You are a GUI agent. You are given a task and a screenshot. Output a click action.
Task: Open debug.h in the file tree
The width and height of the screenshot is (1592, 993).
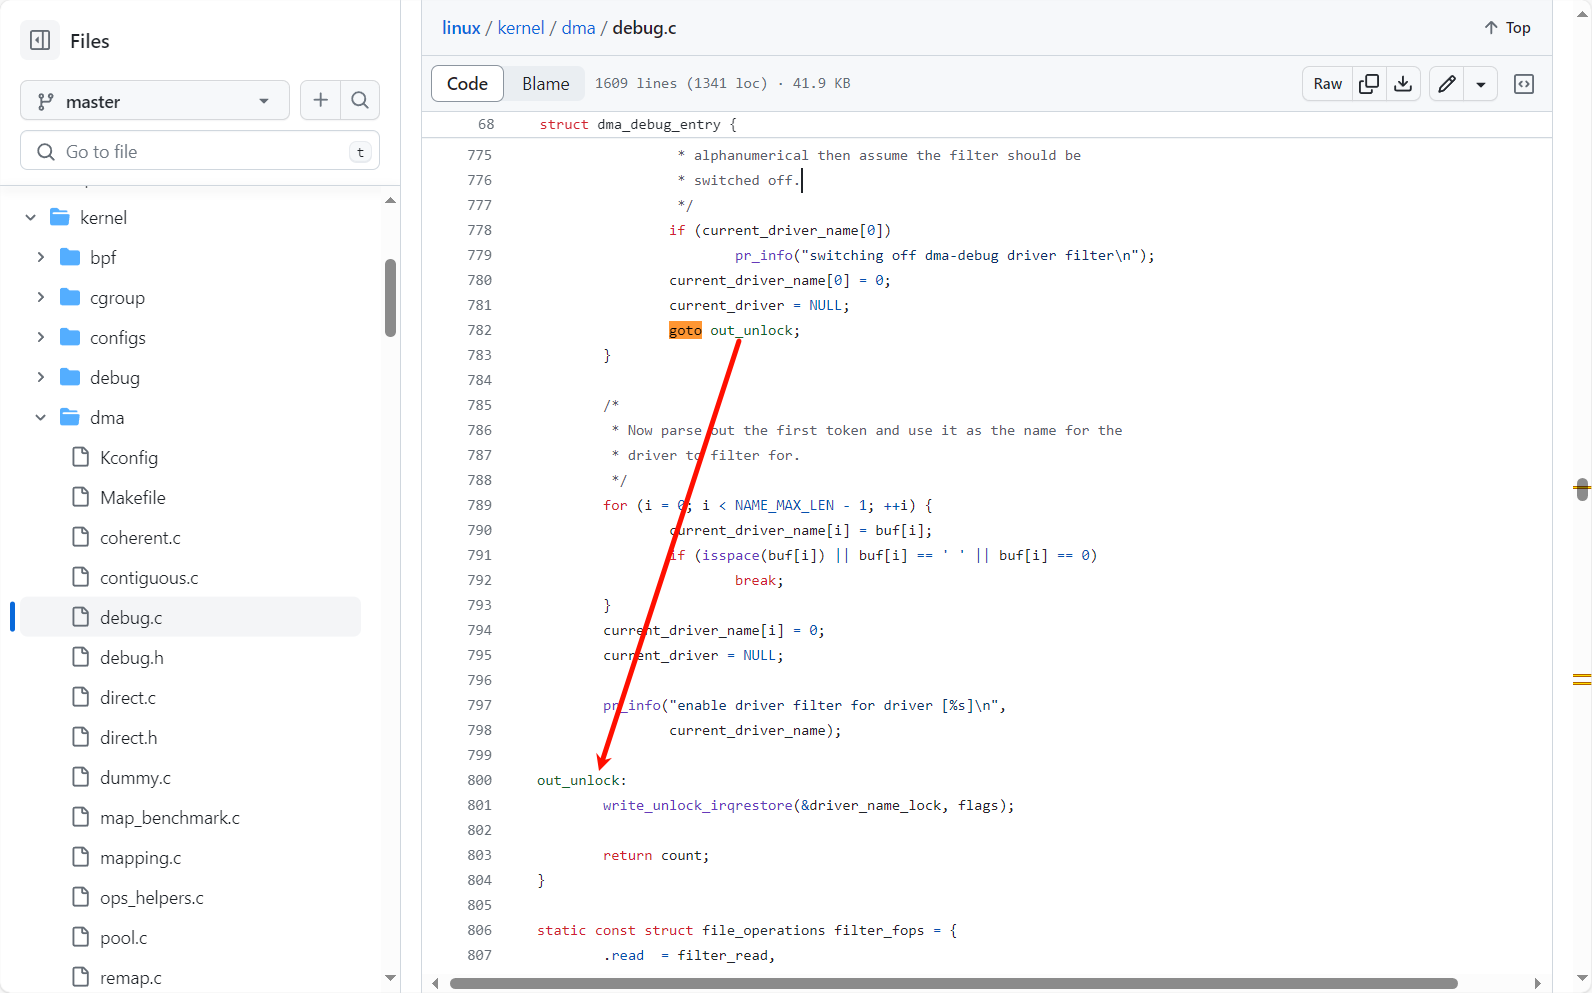(131, 657)
